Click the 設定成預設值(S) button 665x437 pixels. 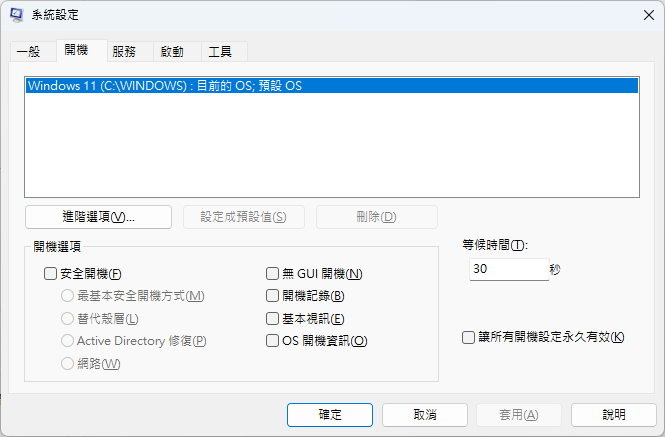243,217
